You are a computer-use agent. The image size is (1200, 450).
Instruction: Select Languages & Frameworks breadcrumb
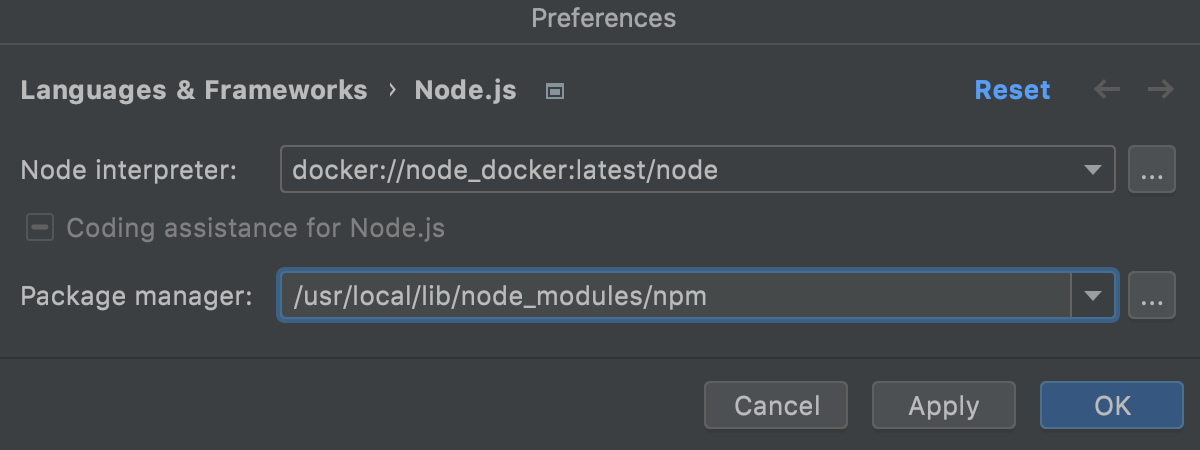pyautogui.click(x=194, y=90)
